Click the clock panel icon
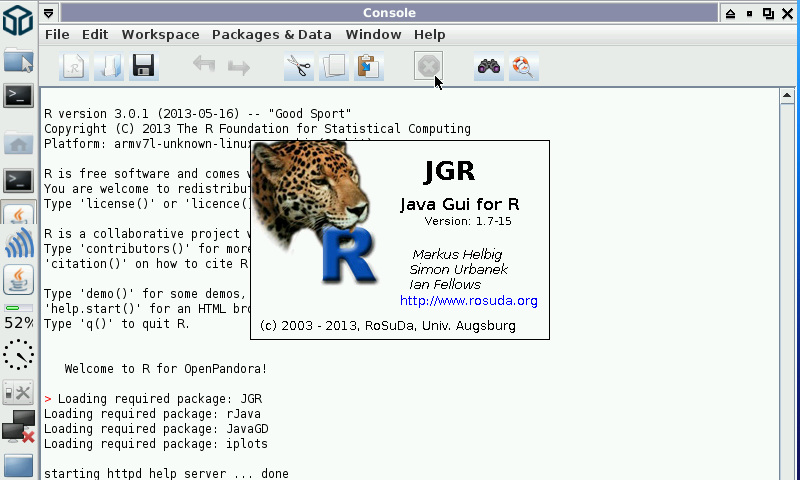The image size is (800, 480). tap(18, 355)
